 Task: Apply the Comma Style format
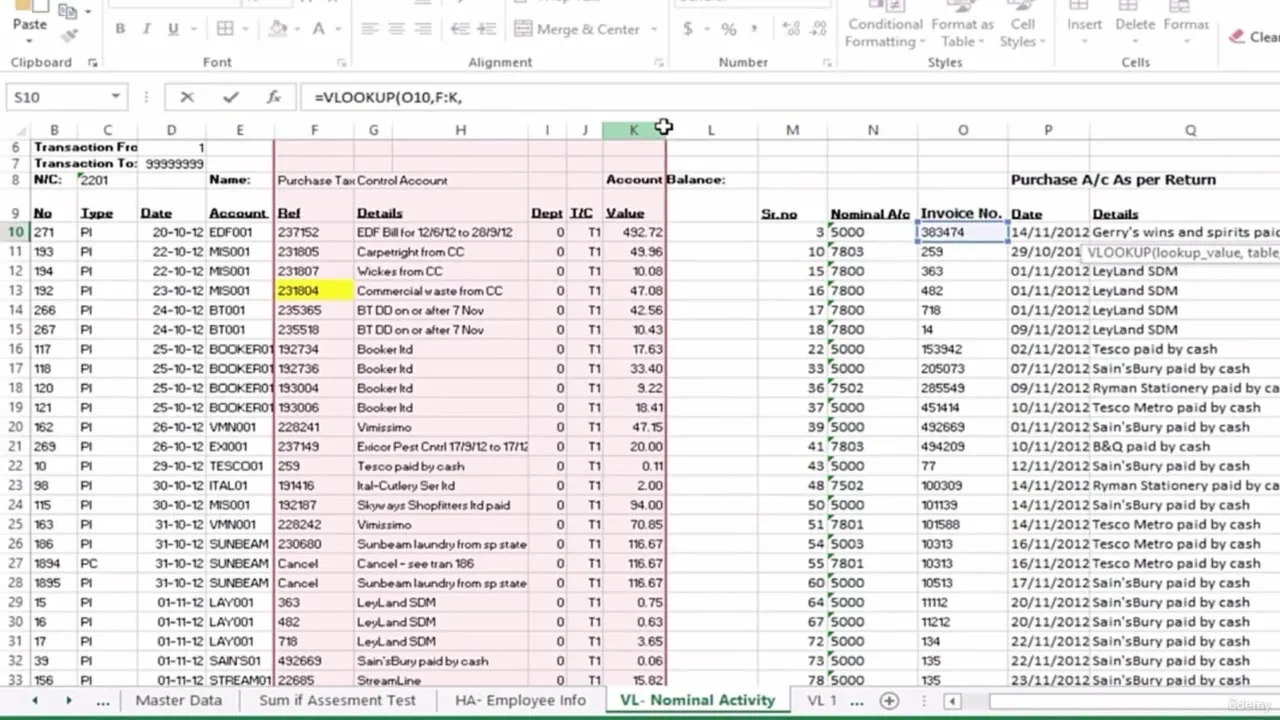click(x=756, y=29)
